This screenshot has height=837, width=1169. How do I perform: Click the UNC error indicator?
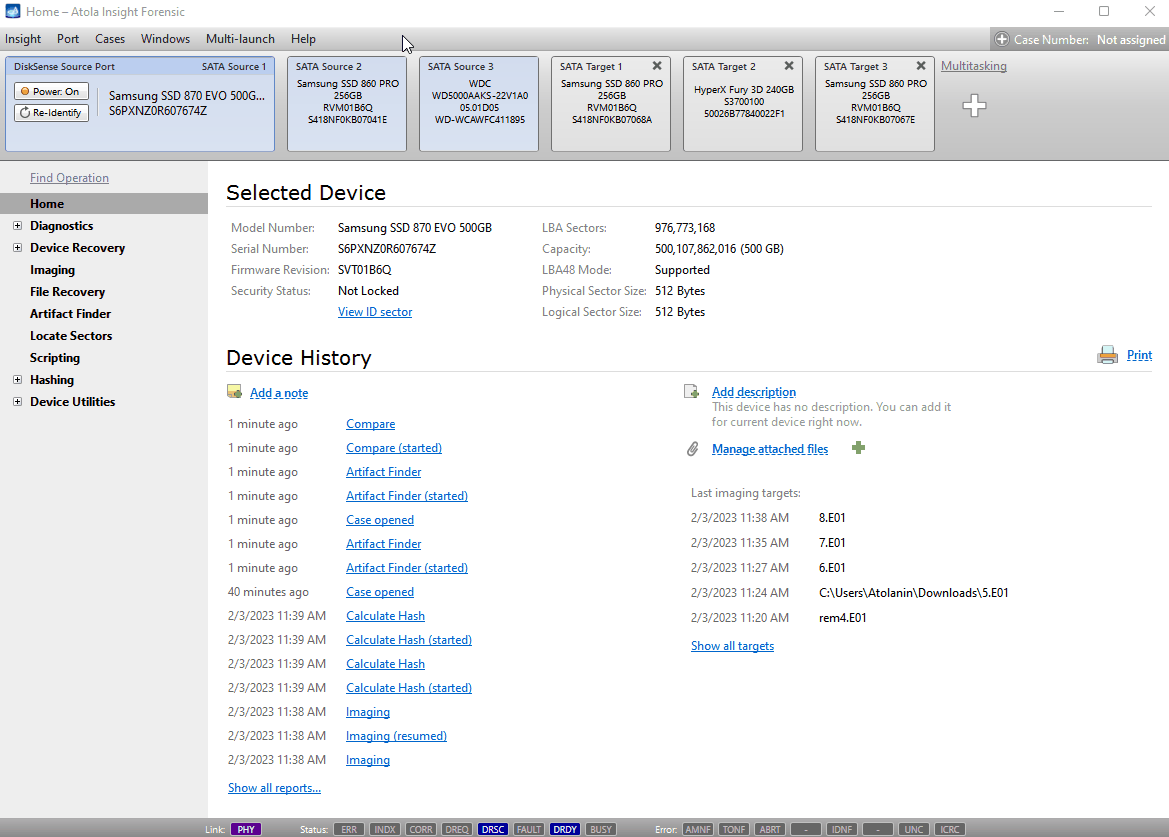(914, 829)
